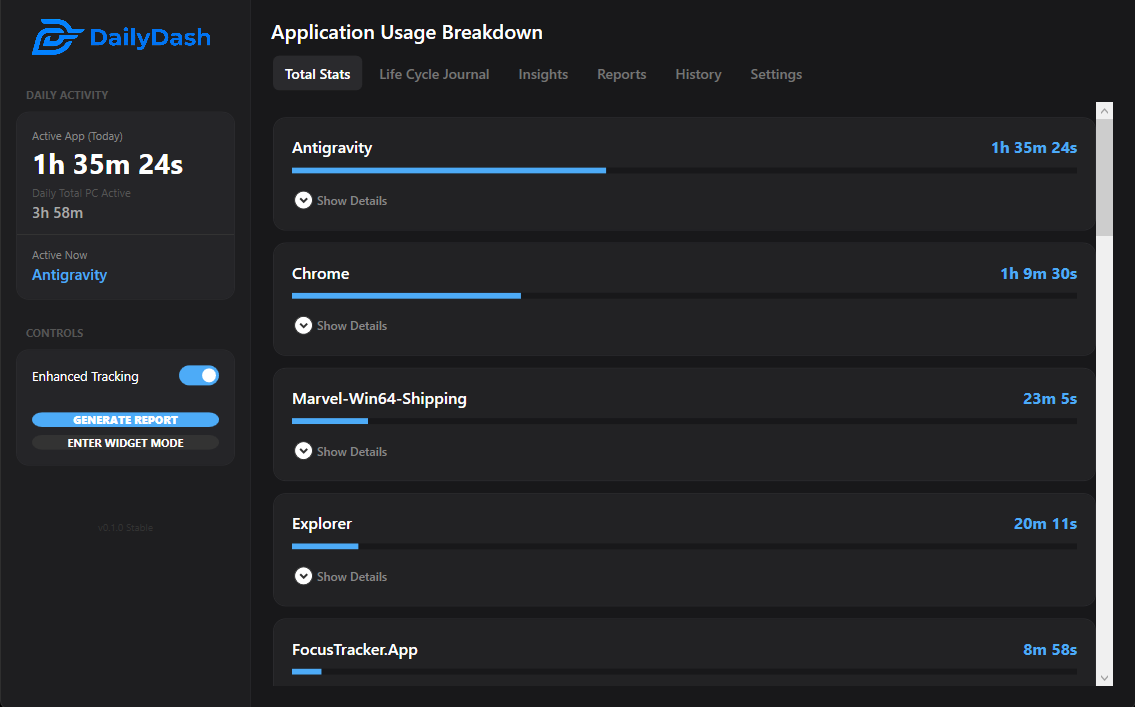
Task: Click the chevron icon under Marvel-Win64-Shipping
Action: (x=303, y=451)
